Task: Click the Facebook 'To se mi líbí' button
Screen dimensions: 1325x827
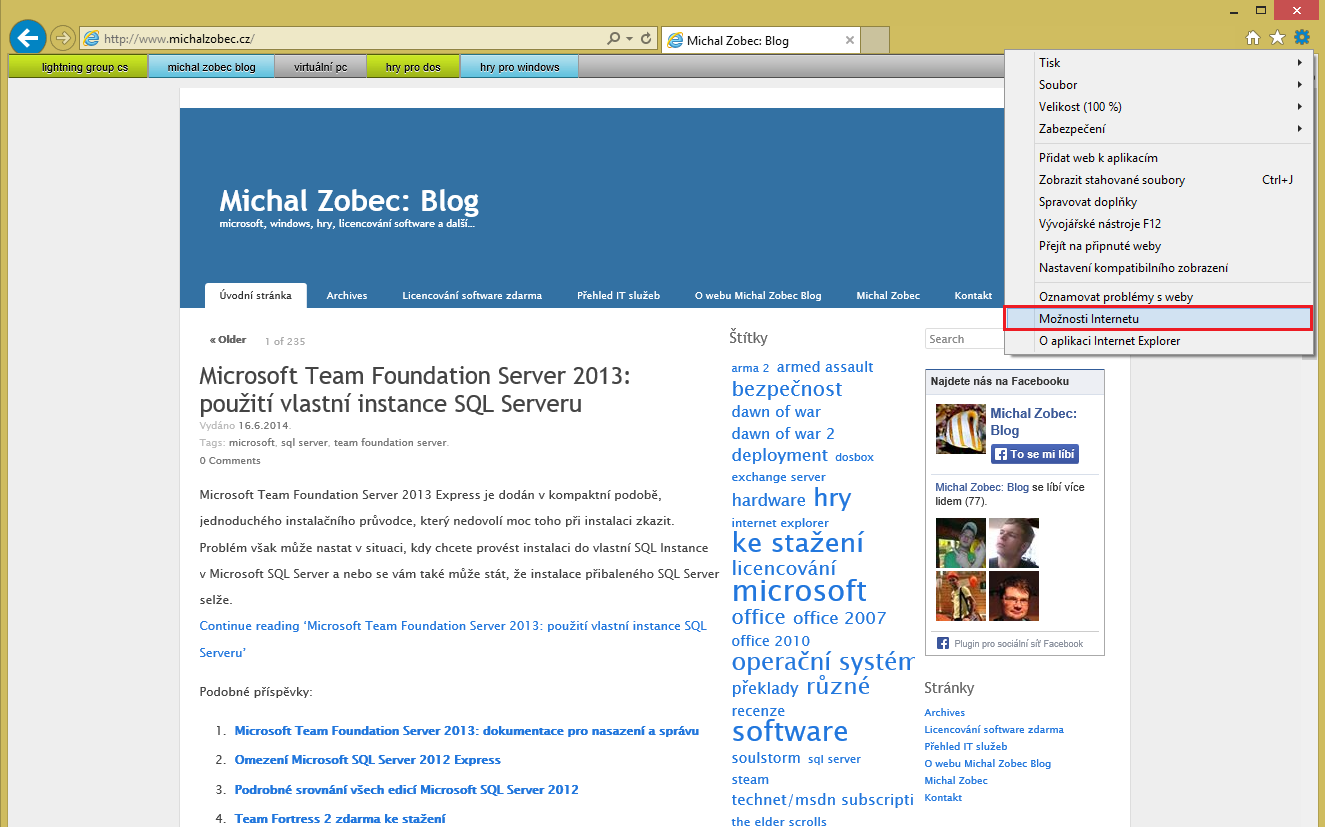Action: tap(1034, 454)
